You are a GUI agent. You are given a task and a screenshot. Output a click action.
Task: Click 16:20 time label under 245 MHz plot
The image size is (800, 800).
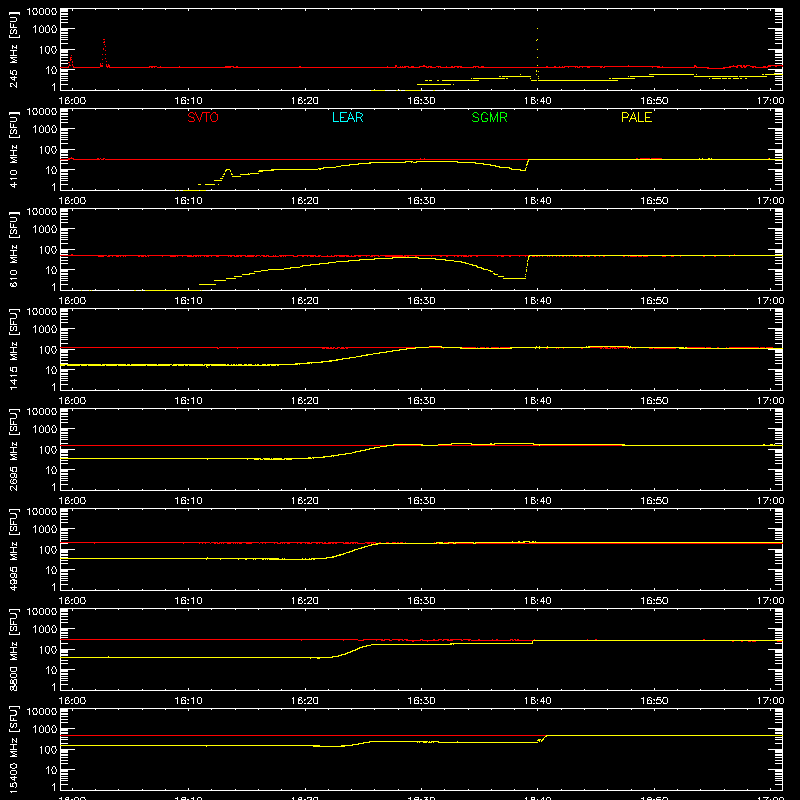click(x=305, y=101)
